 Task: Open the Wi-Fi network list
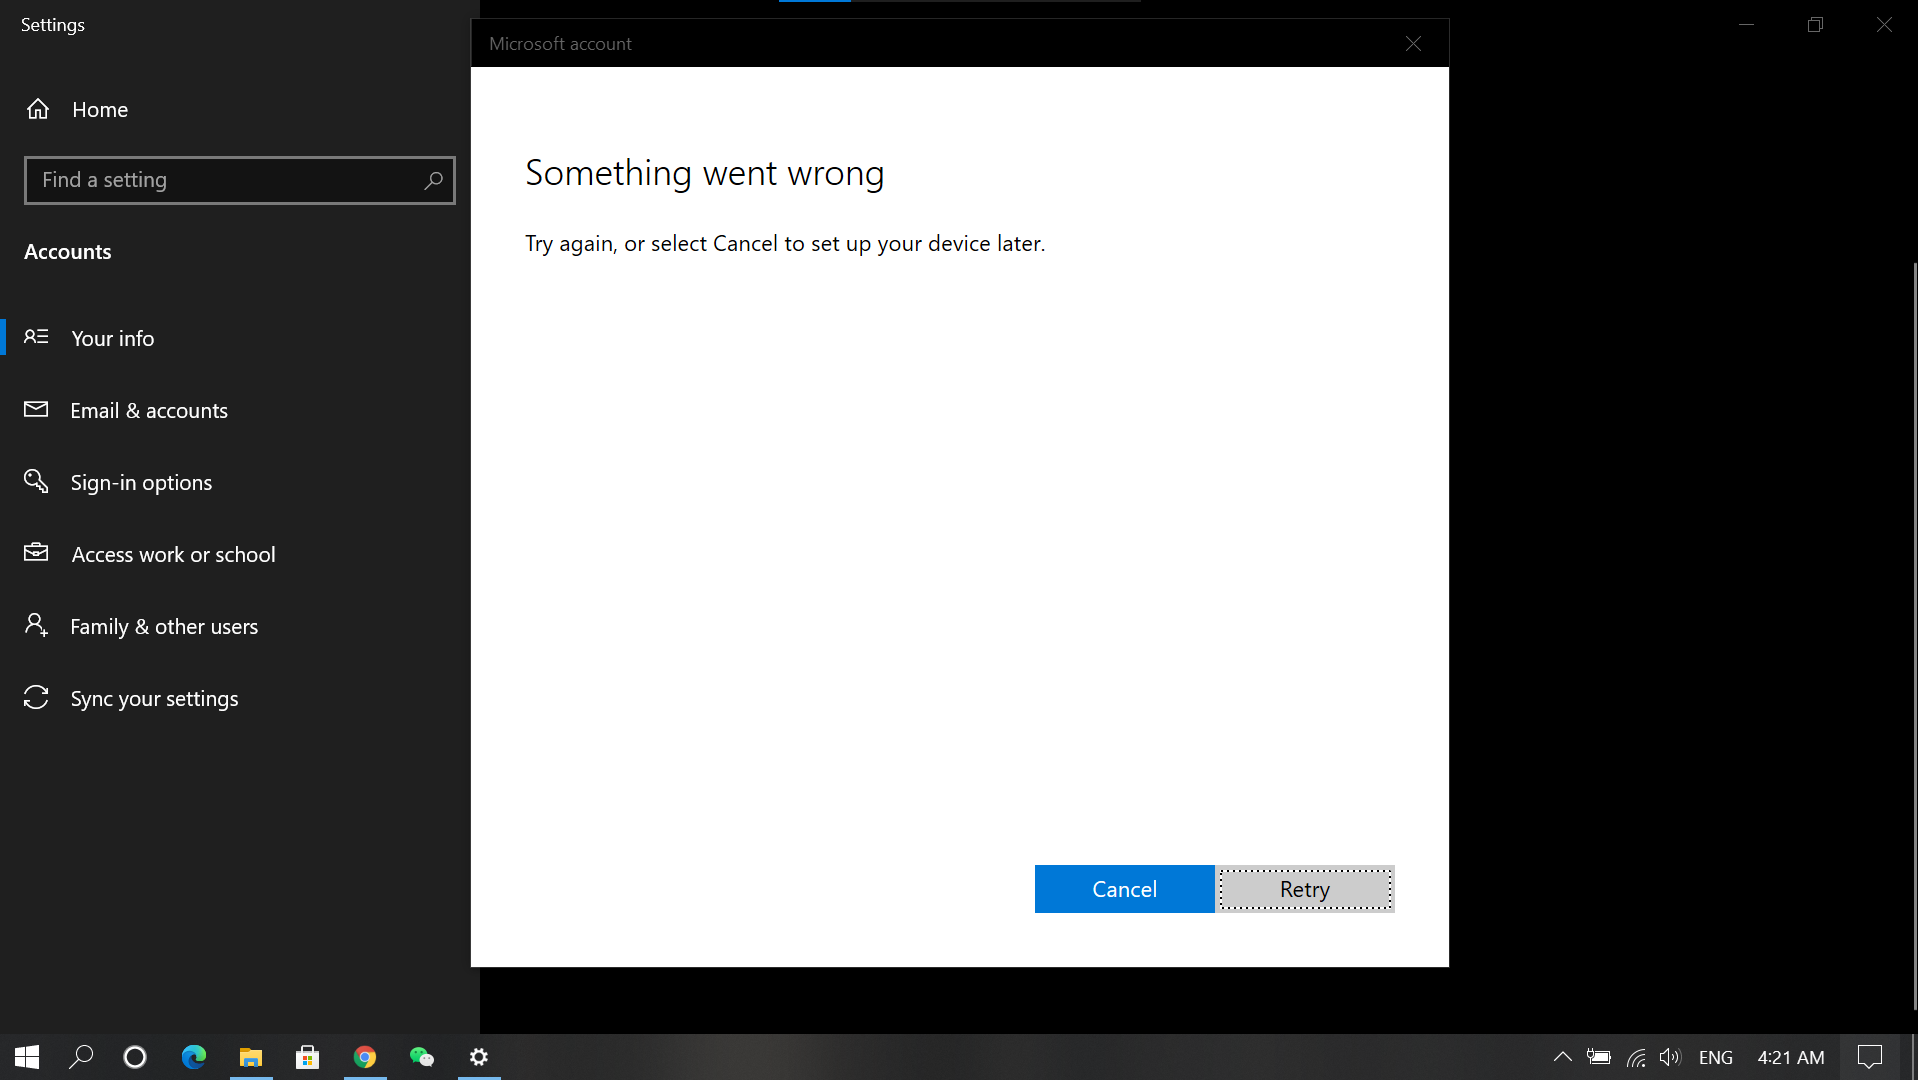click(x=1634, y=1057)
